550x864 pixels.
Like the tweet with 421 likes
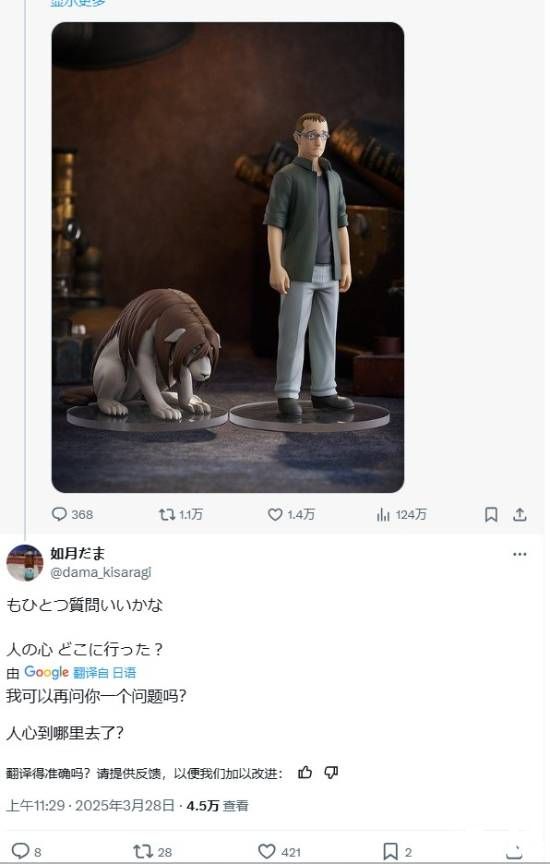coord(267,852)
